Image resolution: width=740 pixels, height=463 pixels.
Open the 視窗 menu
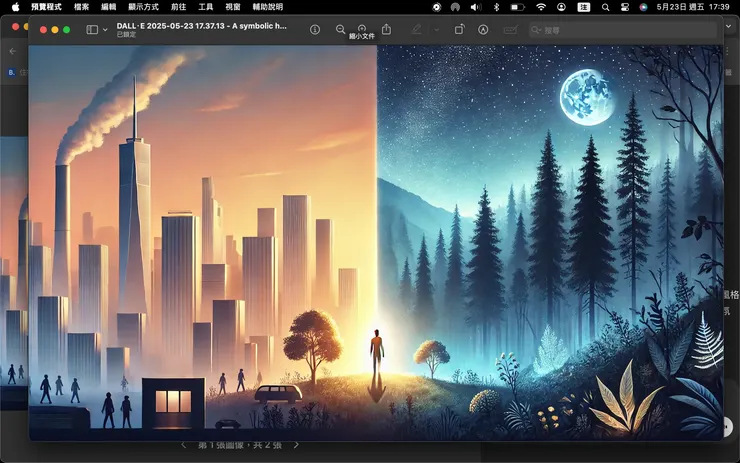(x=233, y=7)
